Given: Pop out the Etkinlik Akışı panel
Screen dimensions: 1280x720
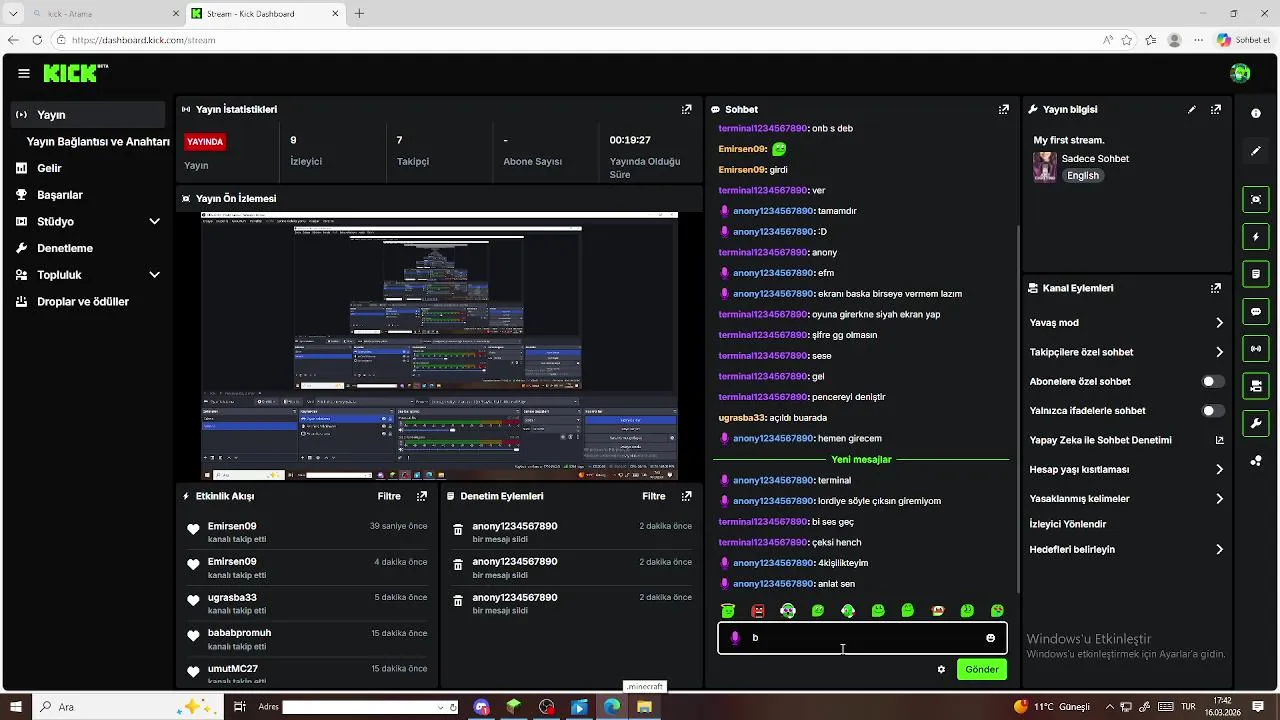Looking at the screenshot, I should [421, 496].
